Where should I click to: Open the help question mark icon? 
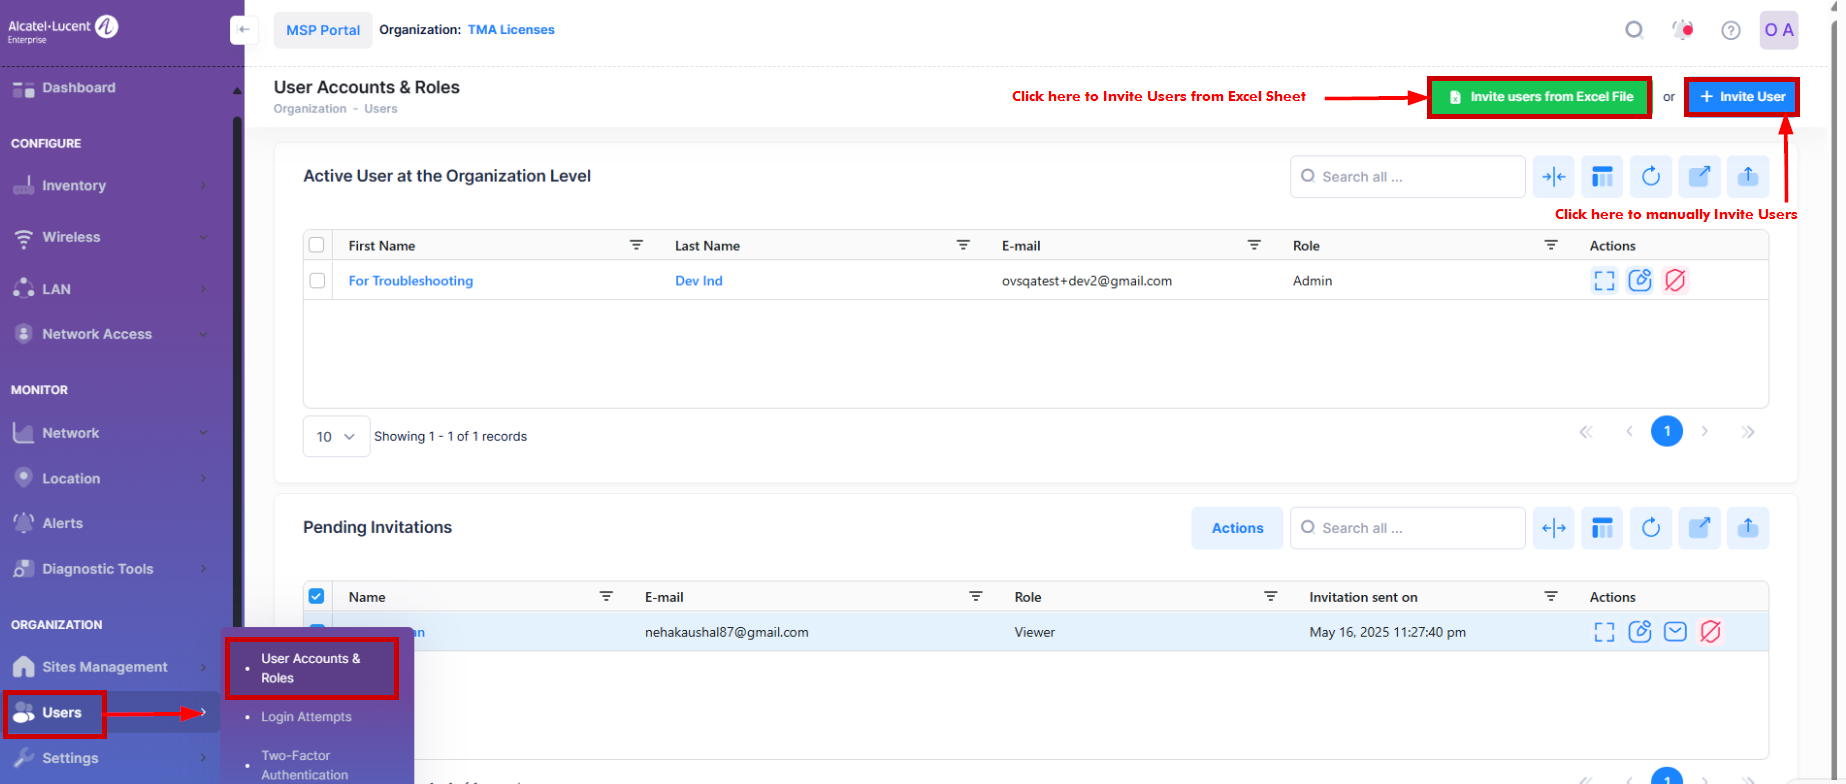(1730, 30)
